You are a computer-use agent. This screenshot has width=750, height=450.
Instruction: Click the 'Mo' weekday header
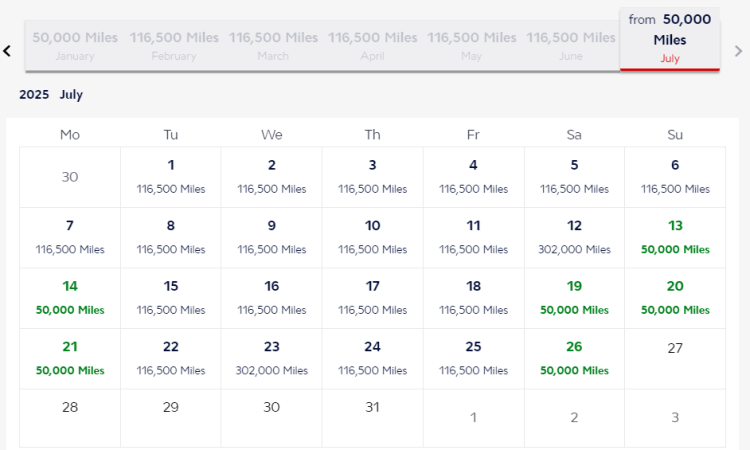(x=70, y=135)
